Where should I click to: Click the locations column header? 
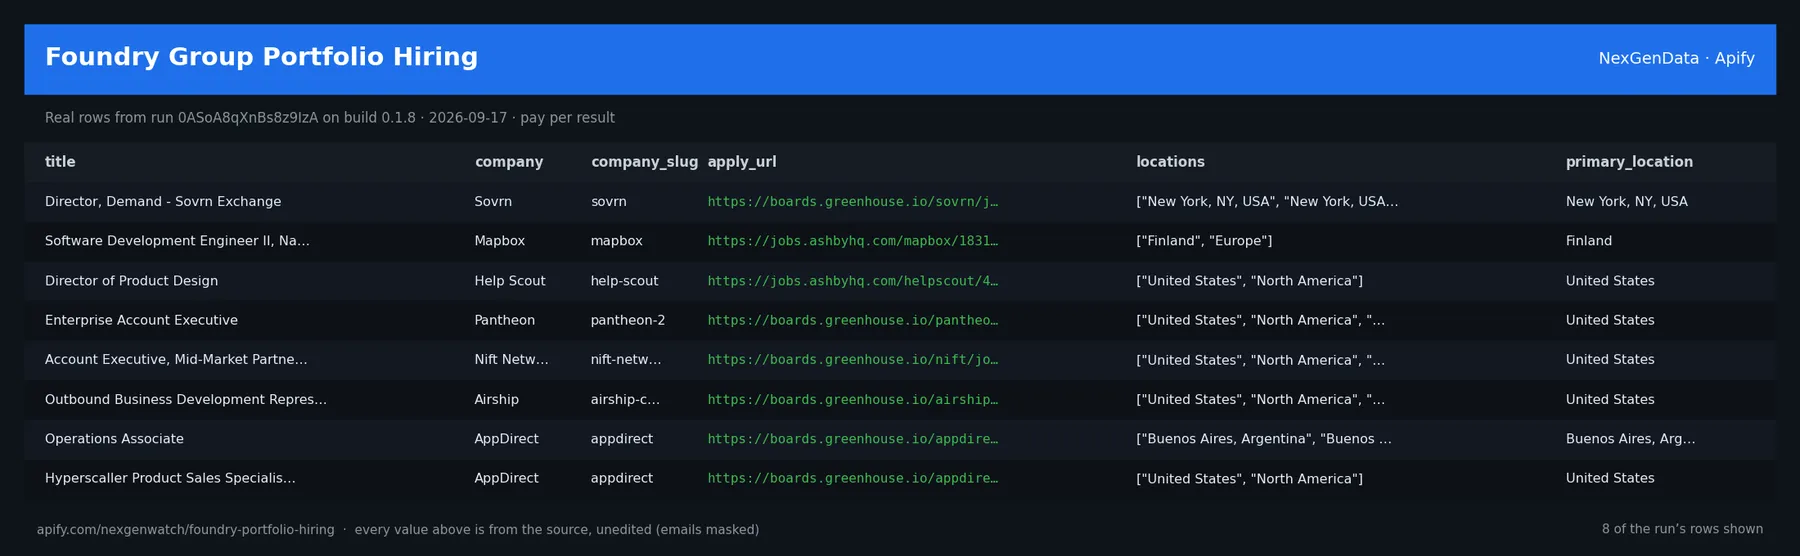coord(1170,162)
